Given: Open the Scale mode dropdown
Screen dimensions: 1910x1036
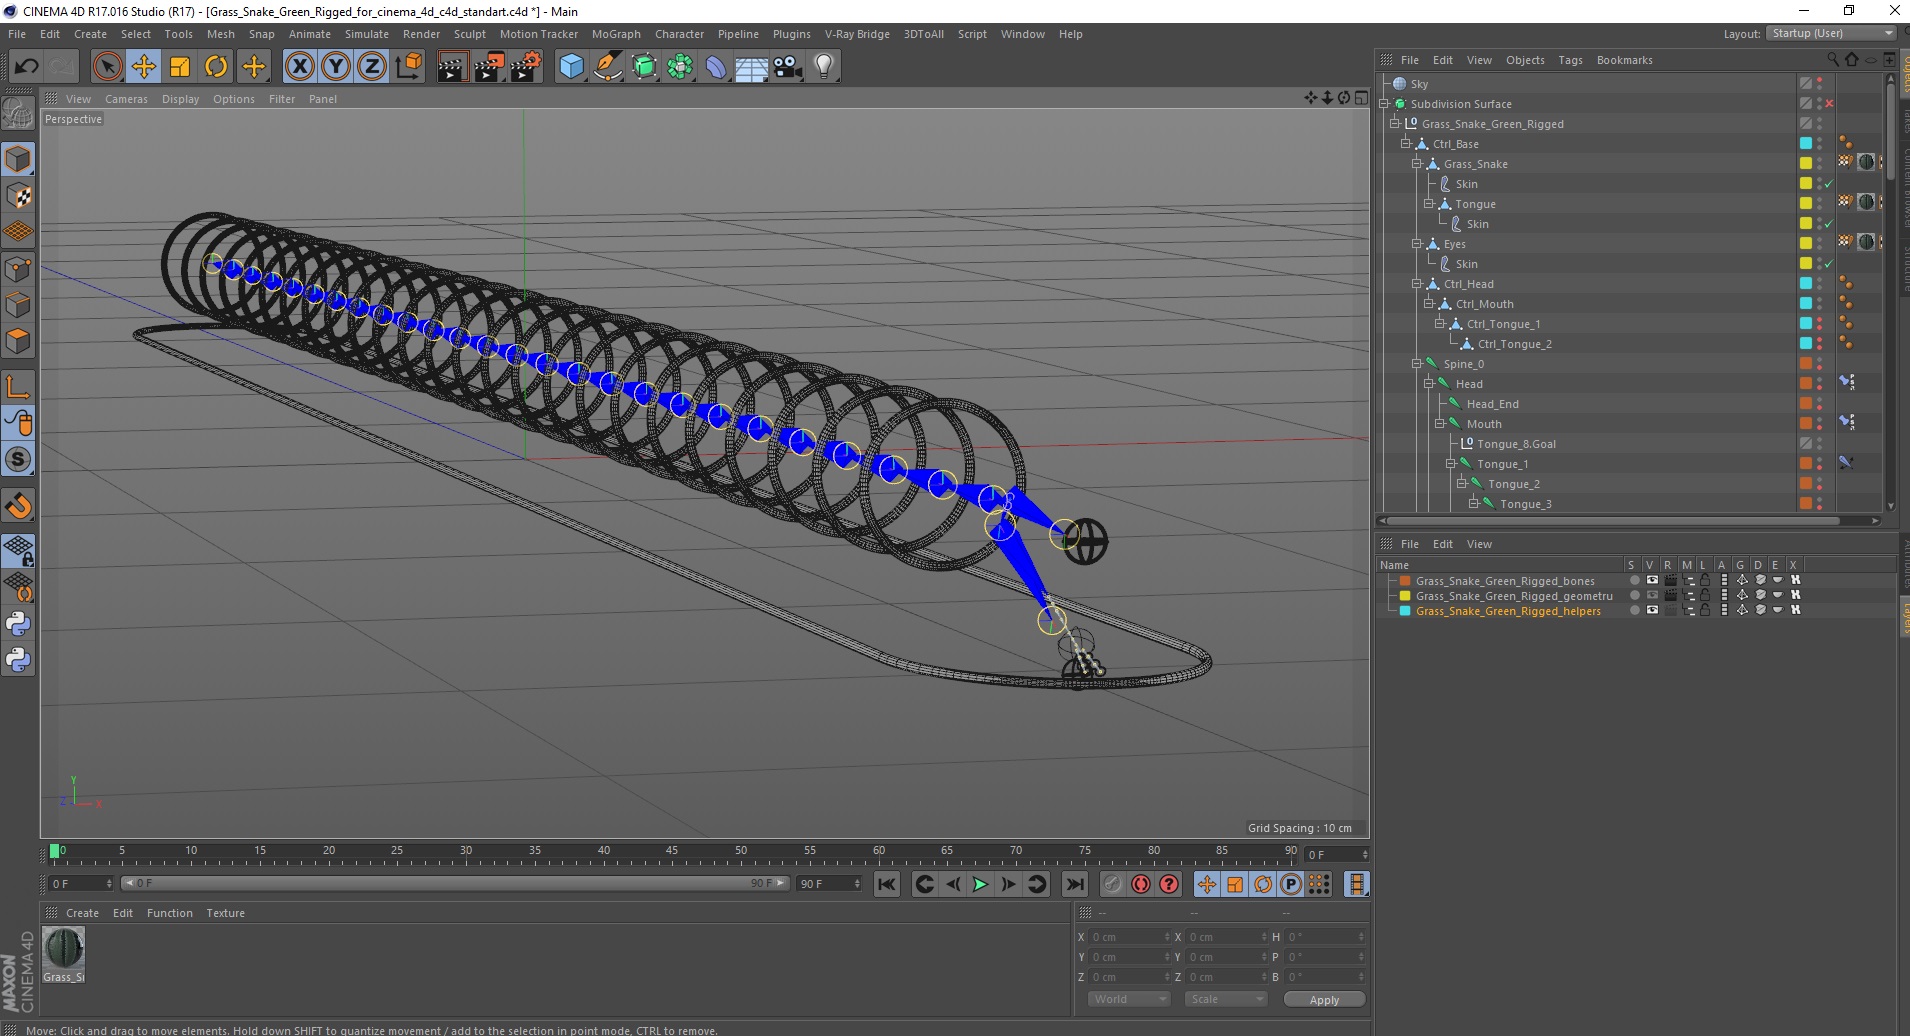Looking at the screenshot, I should [x=1225, y=999].
